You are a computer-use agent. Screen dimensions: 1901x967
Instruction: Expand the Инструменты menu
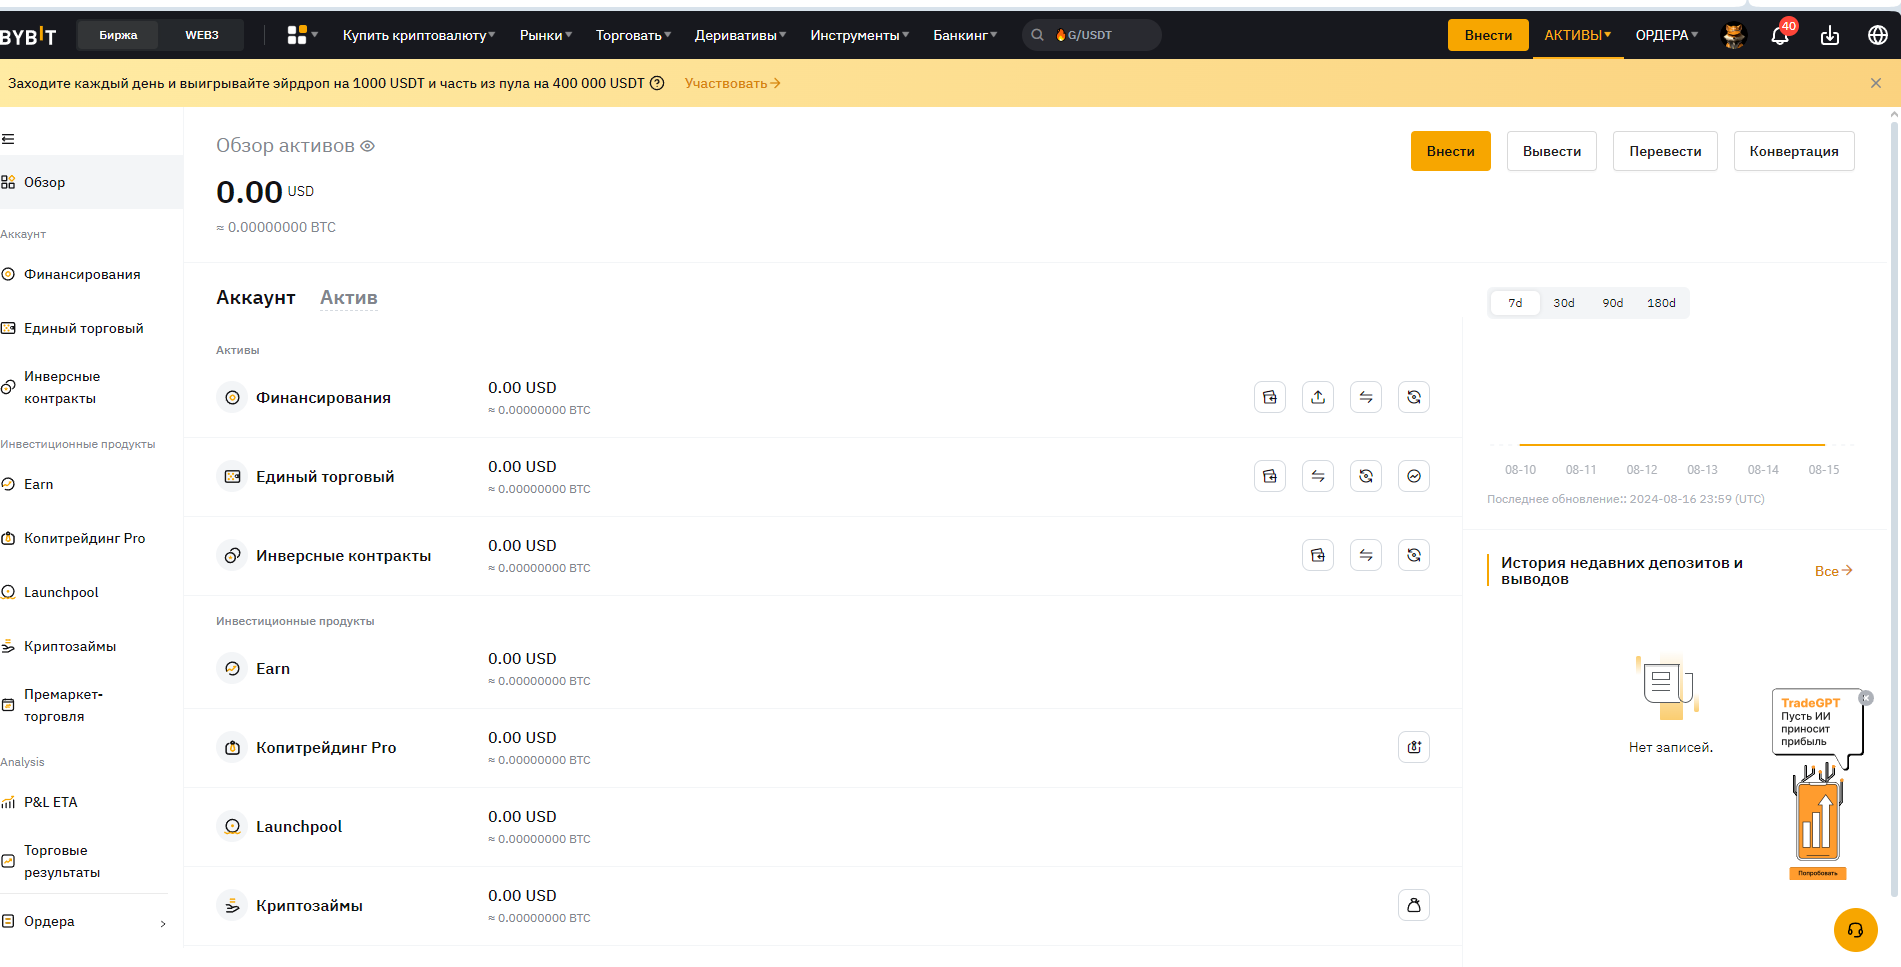point(860,35)
